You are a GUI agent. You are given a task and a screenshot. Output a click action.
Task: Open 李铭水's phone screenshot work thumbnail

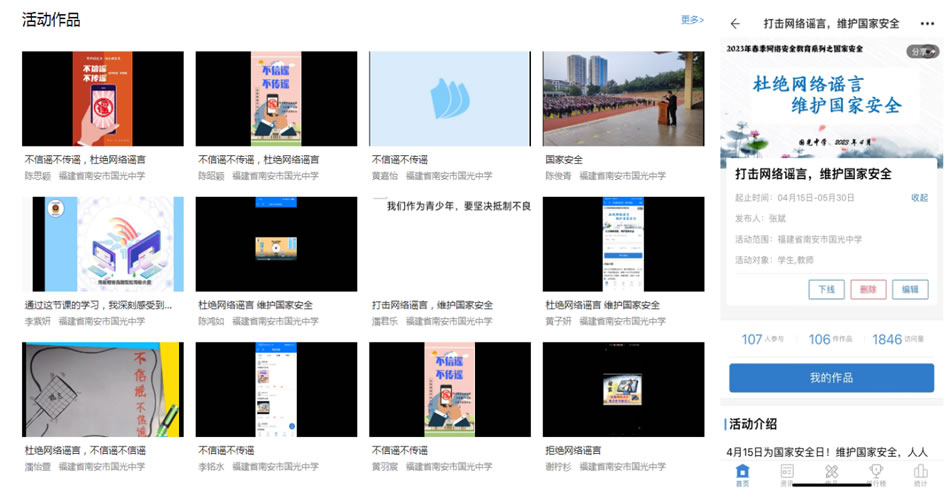[x=276, y=389]
